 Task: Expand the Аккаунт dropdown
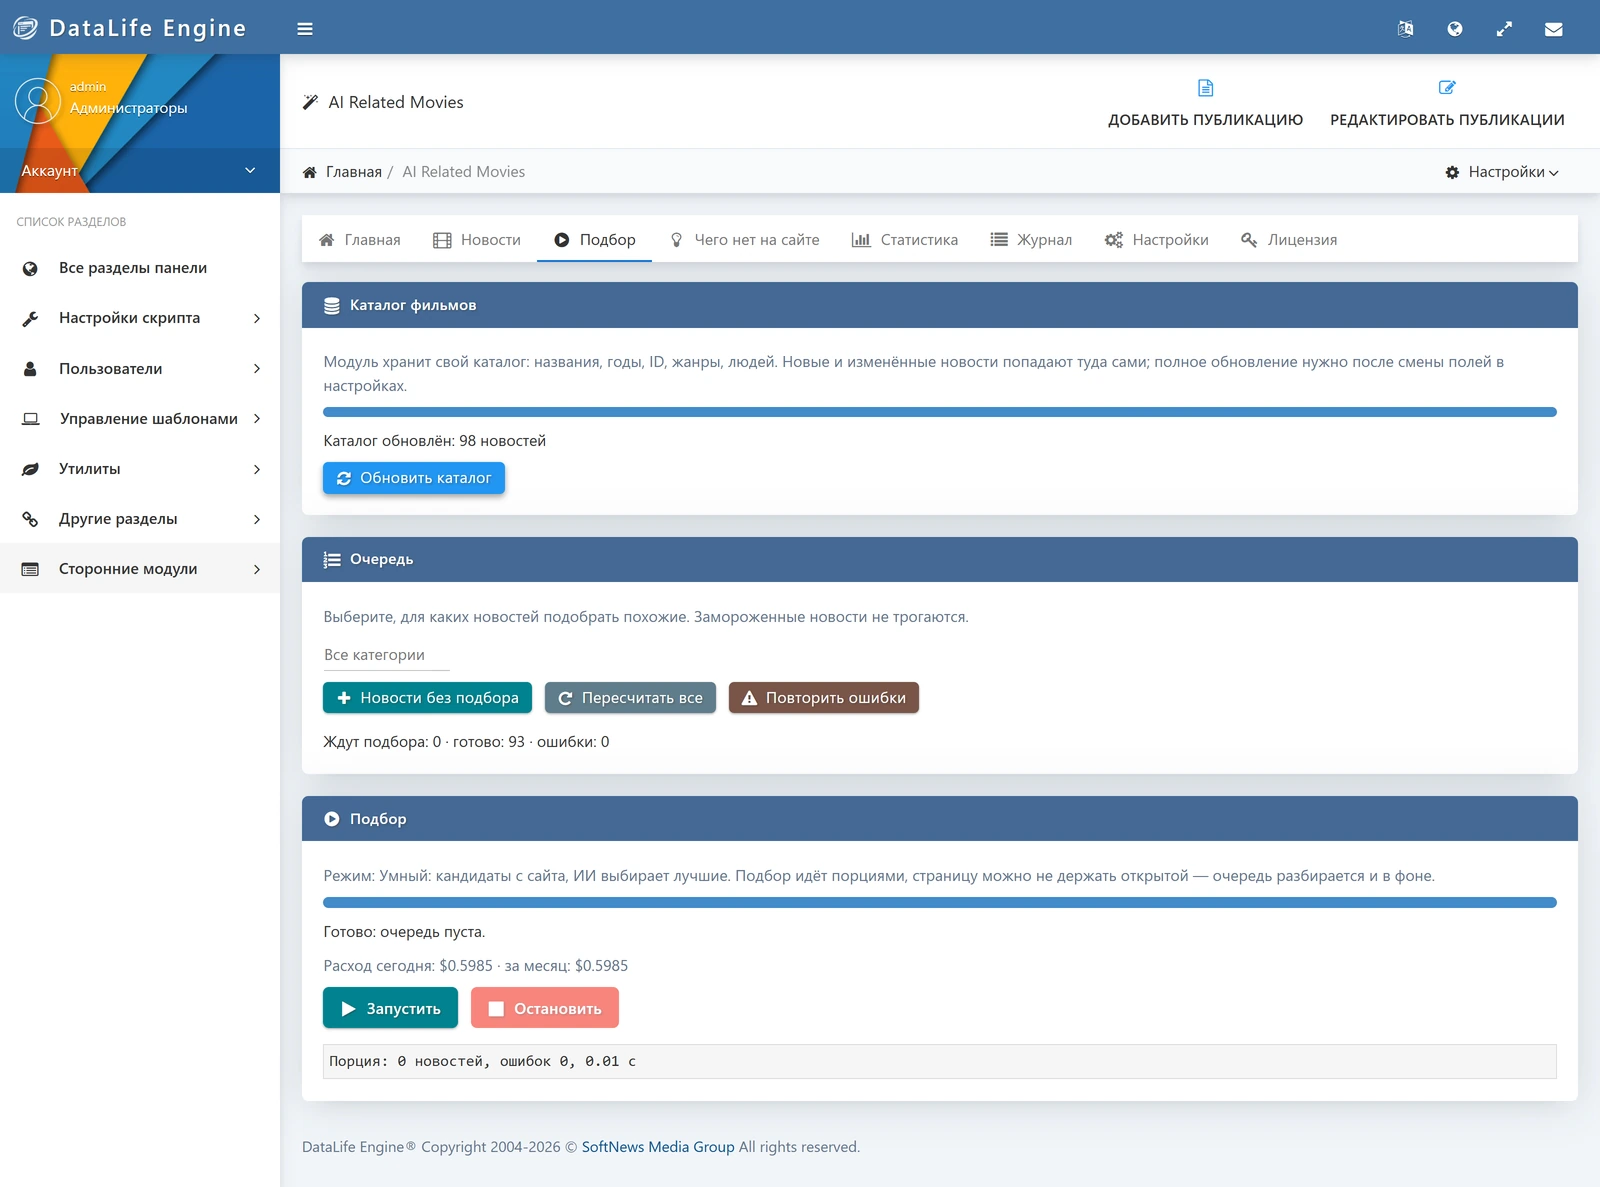tap(140, 171)
